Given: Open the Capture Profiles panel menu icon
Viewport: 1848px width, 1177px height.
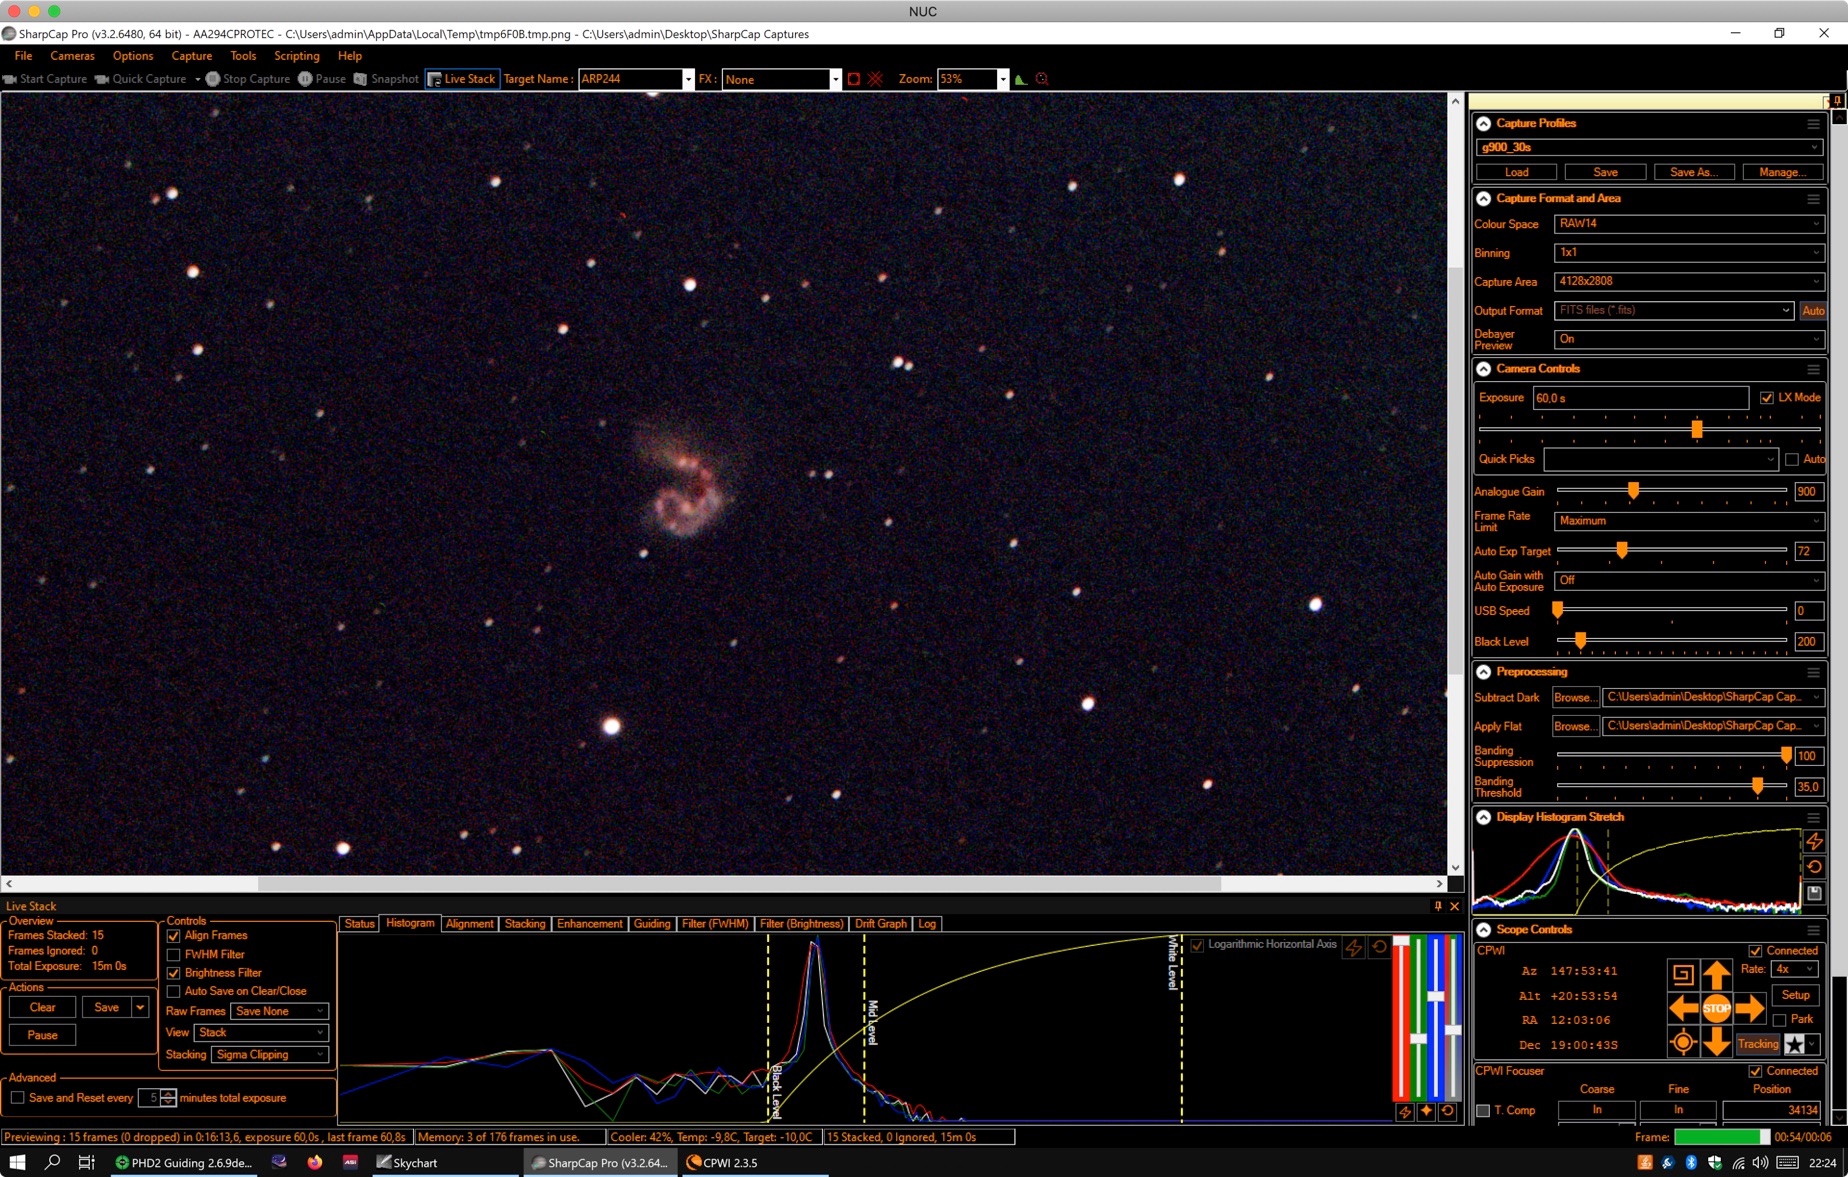Looking at the screenshot, I should [1813, 124].
